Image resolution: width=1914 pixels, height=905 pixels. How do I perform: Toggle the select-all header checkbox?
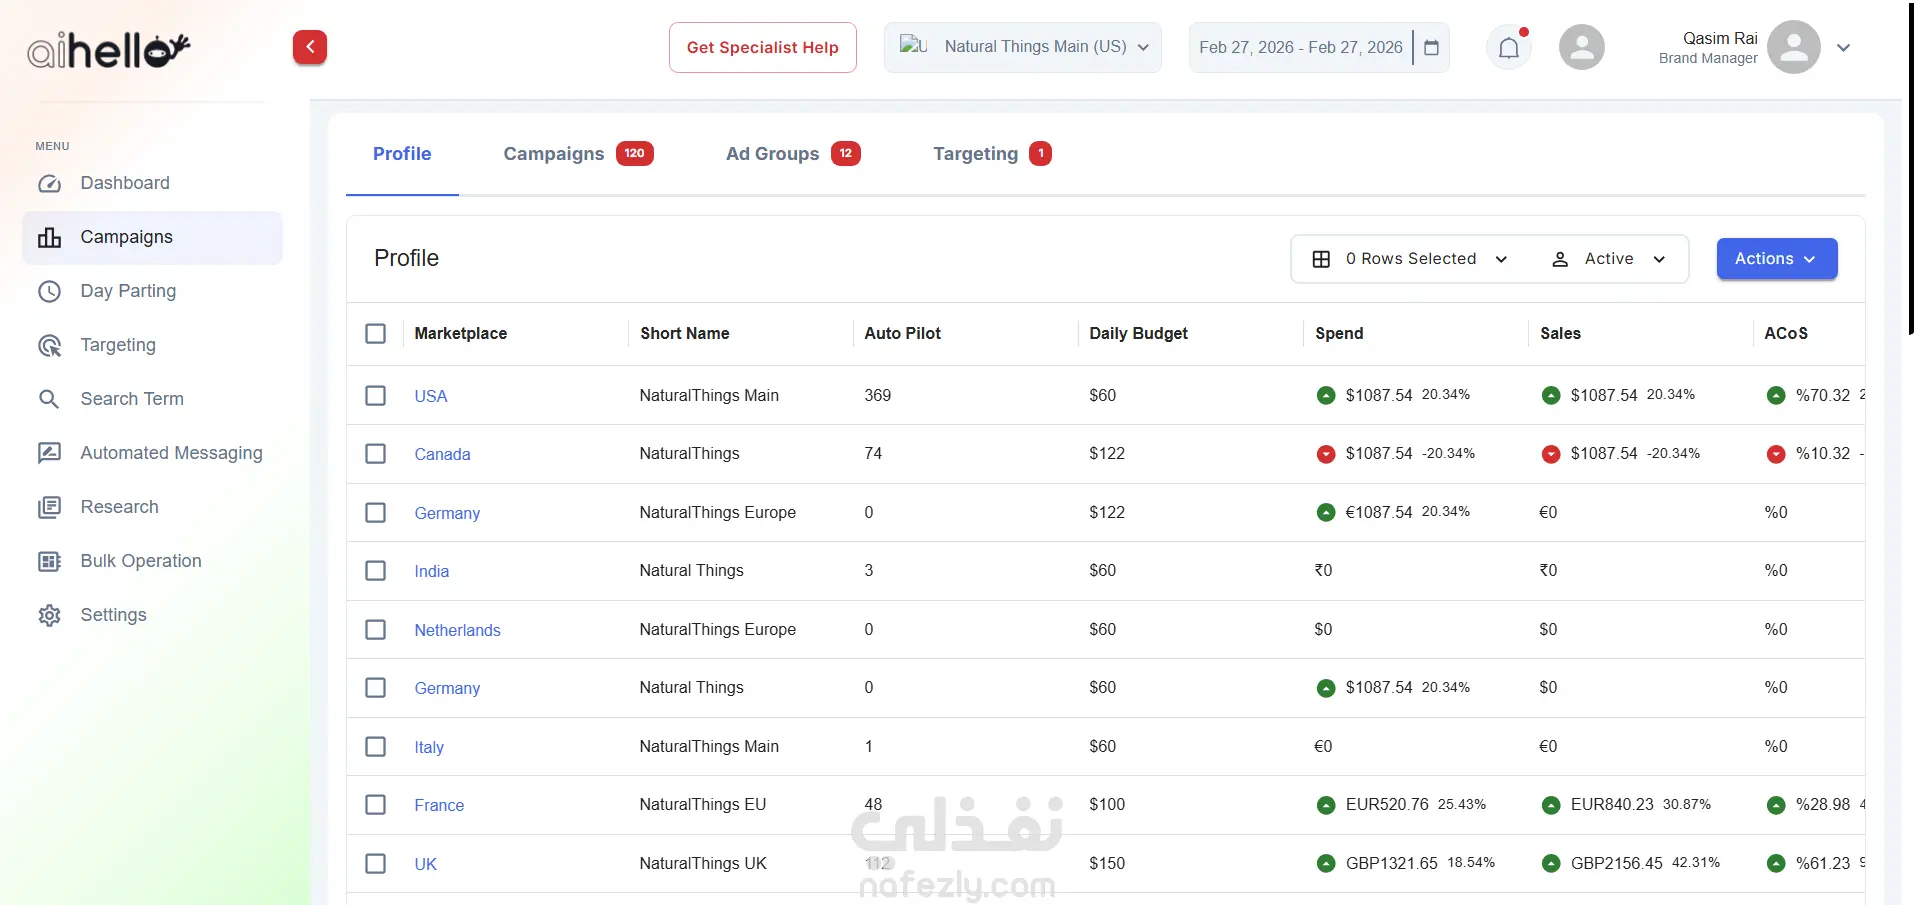[x=376, y=333]
